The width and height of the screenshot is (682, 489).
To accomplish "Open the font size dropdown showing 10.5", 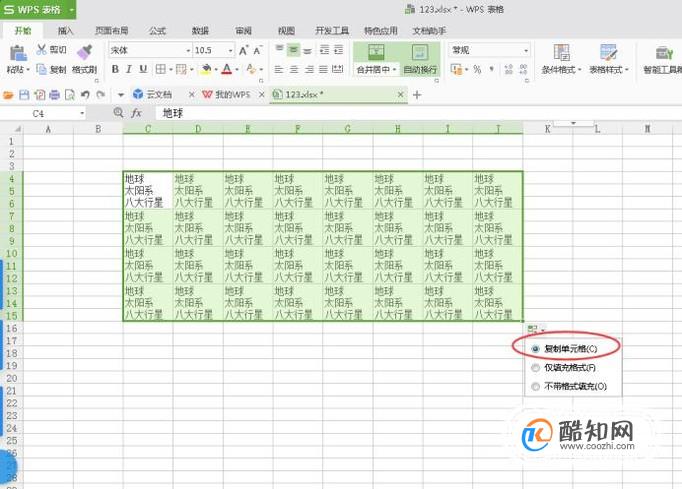I will (x=231, y=51).
